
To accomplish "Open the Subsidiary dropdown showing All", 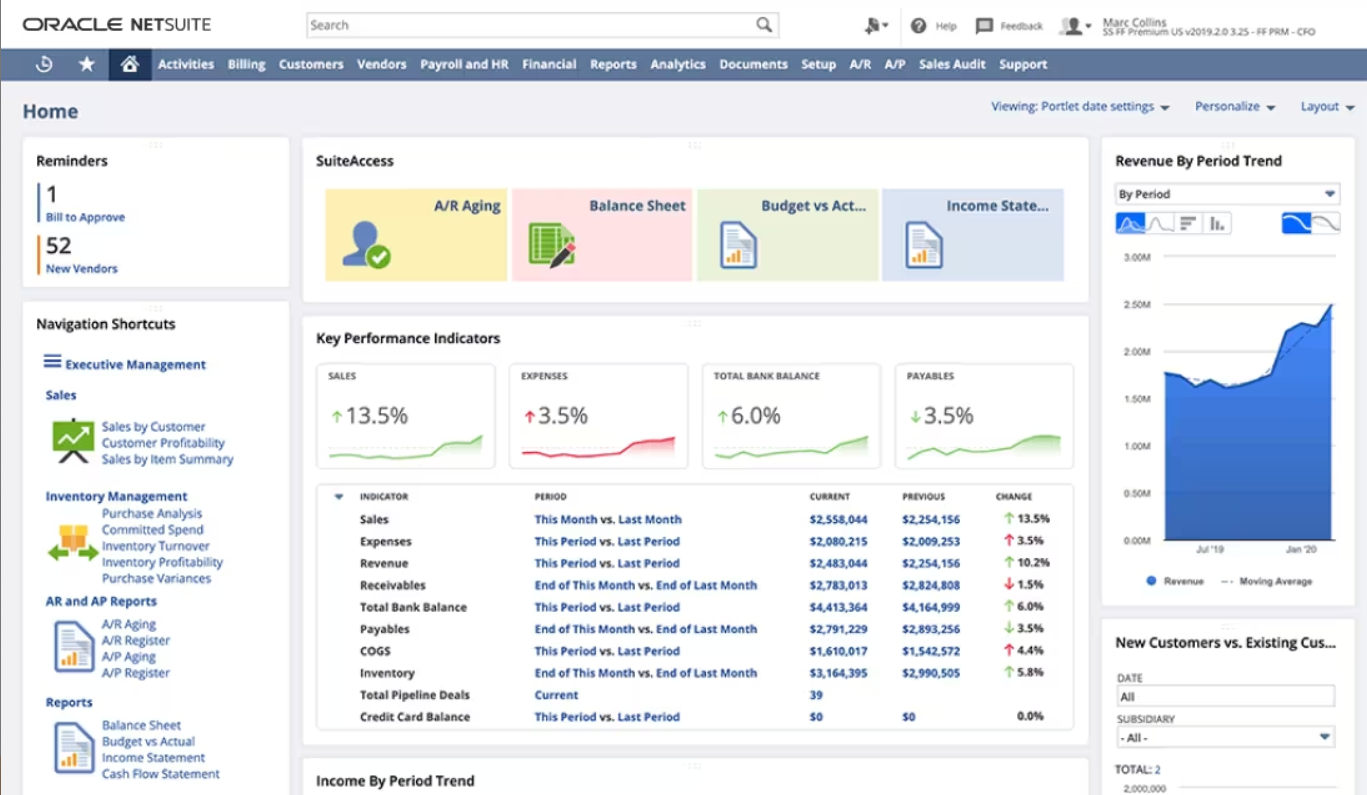I will (x=1225, y=737).
